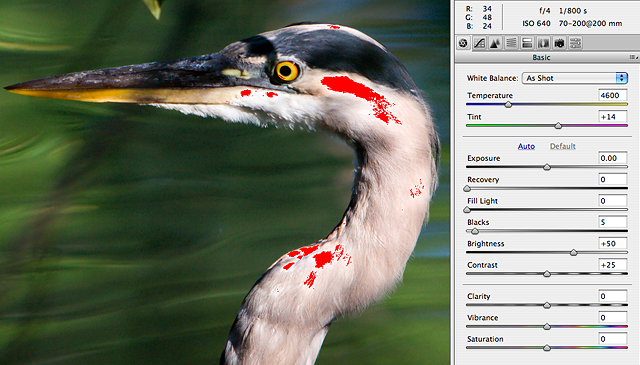Click the Brightness slider handle
Viewport: 640px width, 365px height.
coord(573,253)
